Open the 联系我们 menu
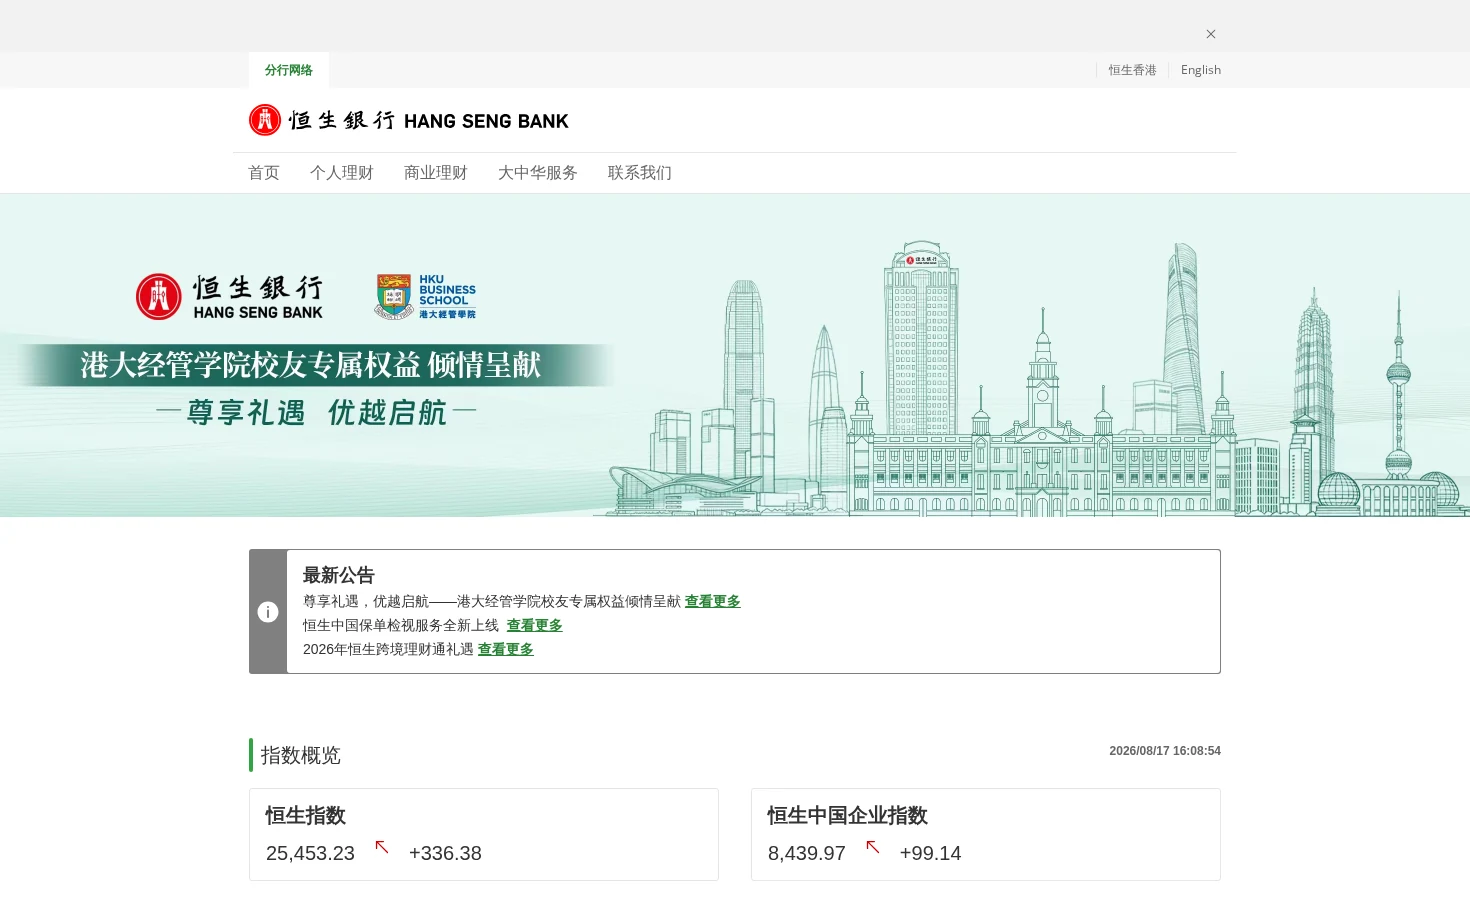 coord(640,173)
